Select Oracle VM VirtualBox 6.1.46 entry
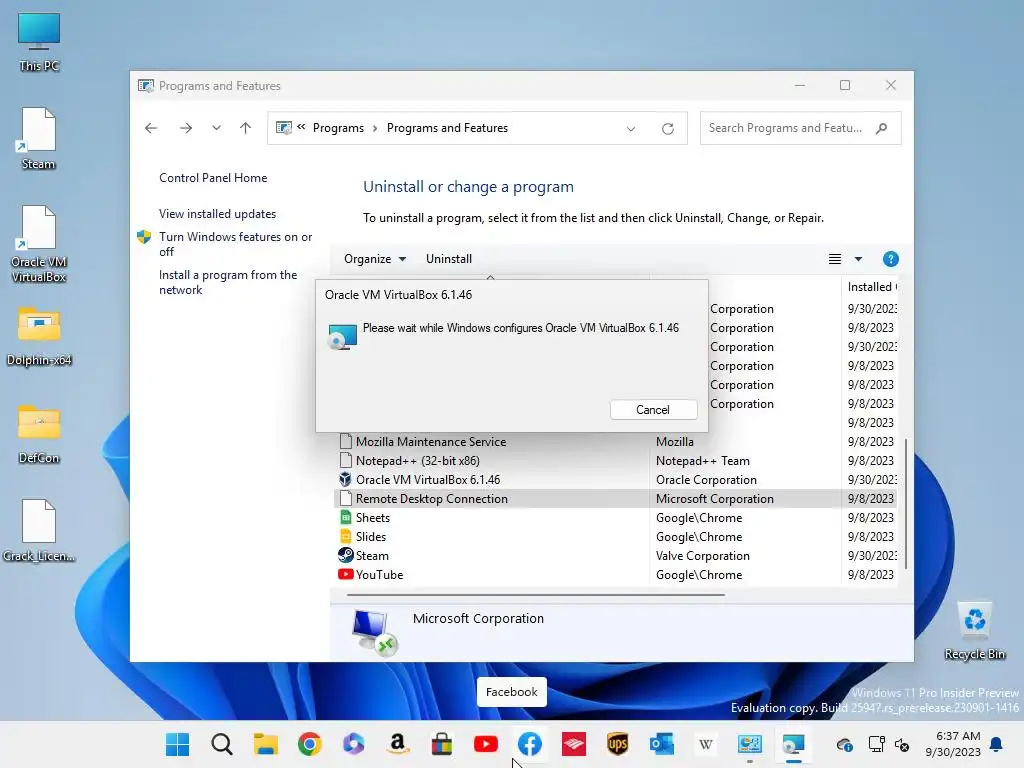The width and height of the screenshot is (1024, 768). click(x=615, y=479)
